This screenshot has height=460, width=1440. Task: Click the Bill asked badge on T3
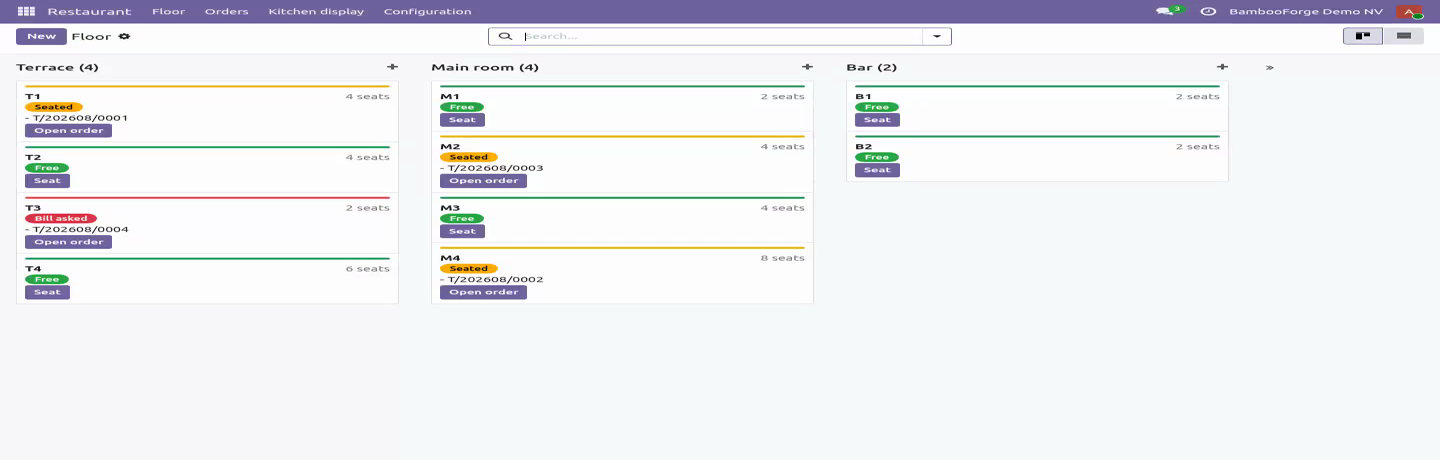pyautogui.click(x=61, y=218)
